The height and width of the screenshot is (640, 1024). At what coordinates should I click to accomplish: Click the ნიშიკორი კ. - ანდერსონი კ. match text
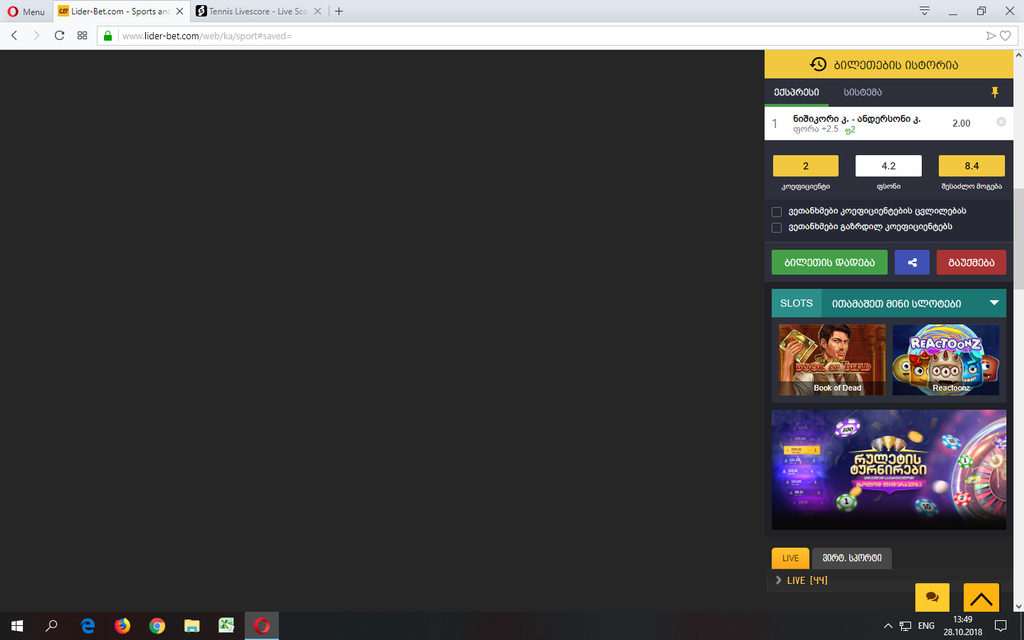click(x=857, y=119)
